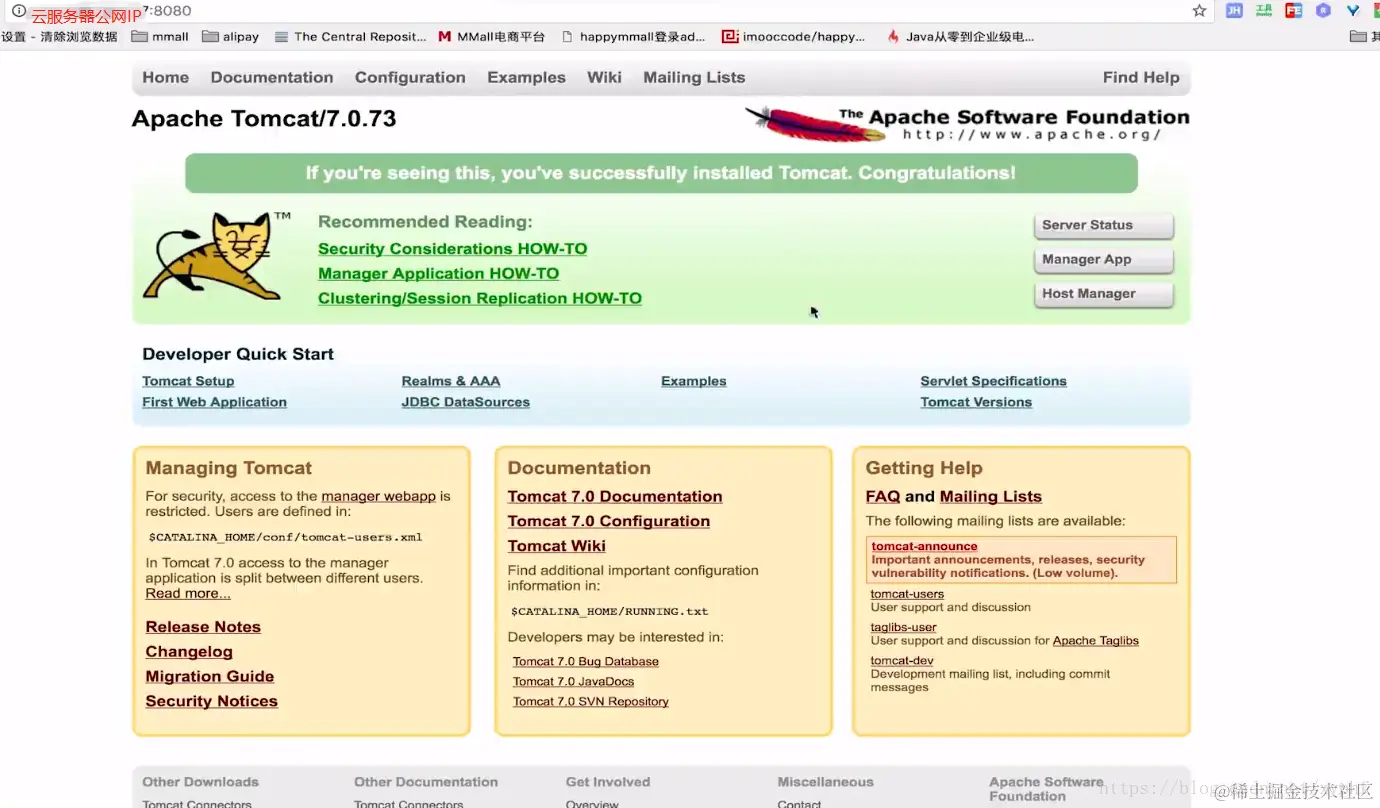Click the Tomcat cat logo
The height and width of the screenshot is (808, 1380).
tap(217, 255)
